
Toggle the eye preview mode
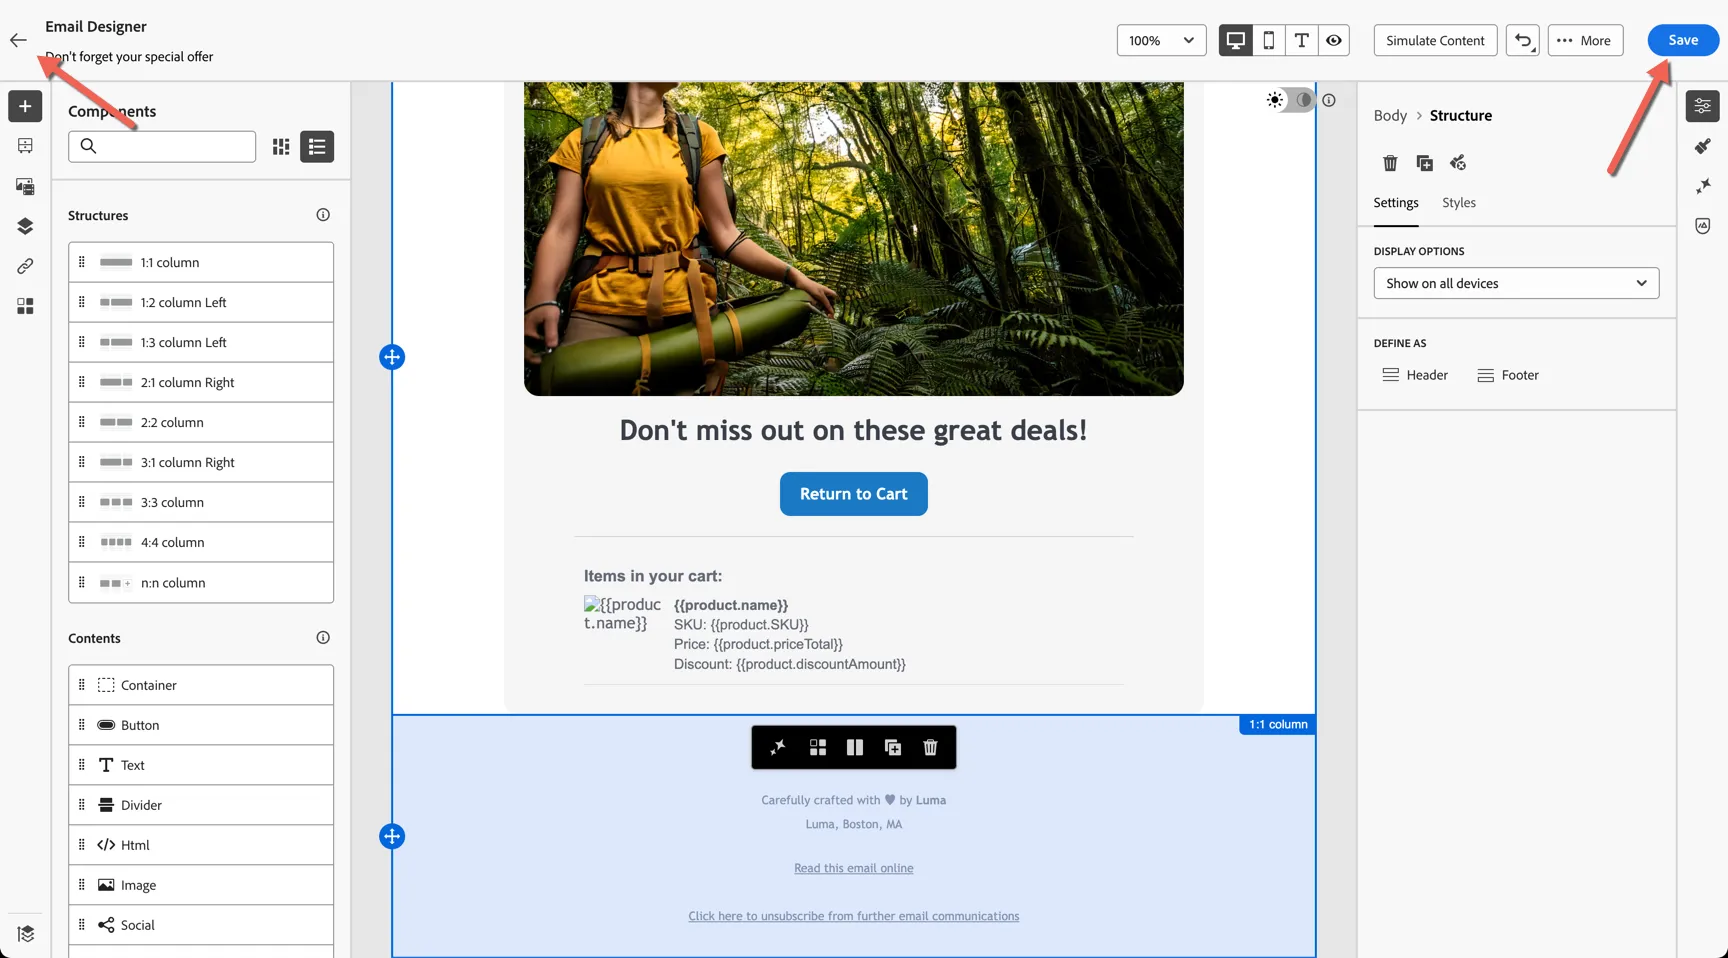point(1334,40)
